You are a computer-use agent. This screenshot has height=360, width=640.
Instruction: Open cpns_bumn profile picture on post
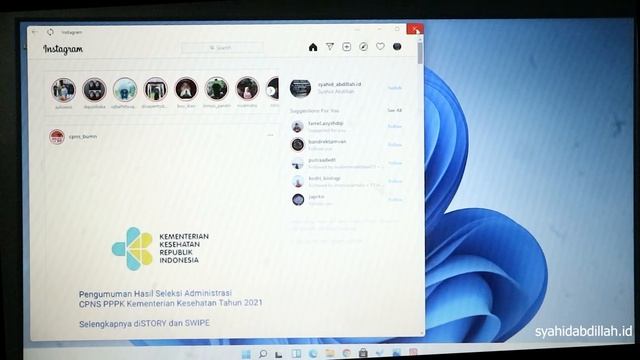click(x=57, y=137)
